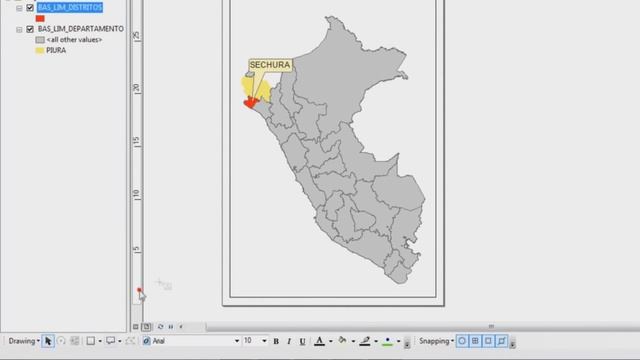This screenshot has width=640, height=360.
Task: Select the Rectangle drawing tool
Action: (91, 341)
